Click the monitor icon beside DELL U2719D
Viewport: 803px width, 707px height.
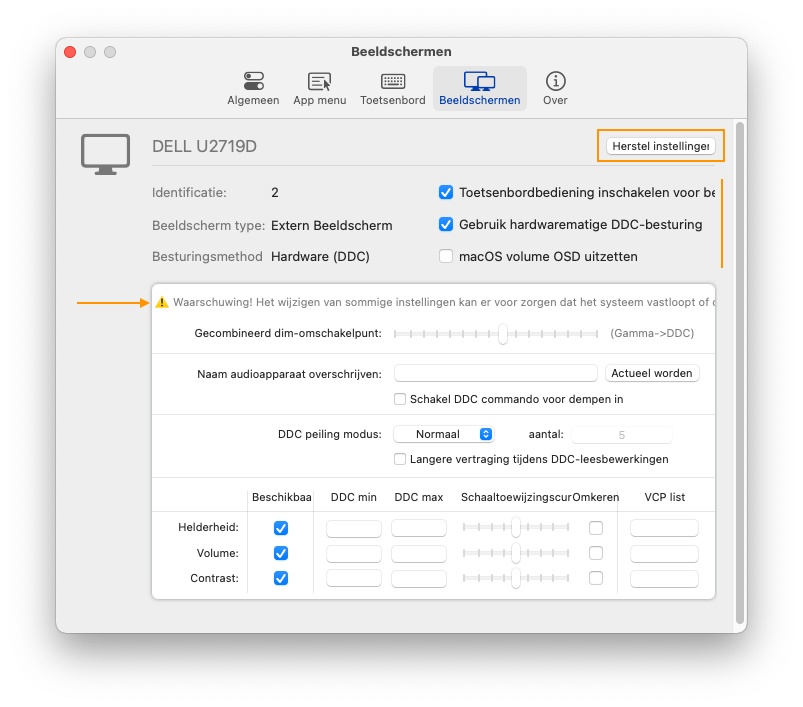pyautogui.click(x=106, y=152)
